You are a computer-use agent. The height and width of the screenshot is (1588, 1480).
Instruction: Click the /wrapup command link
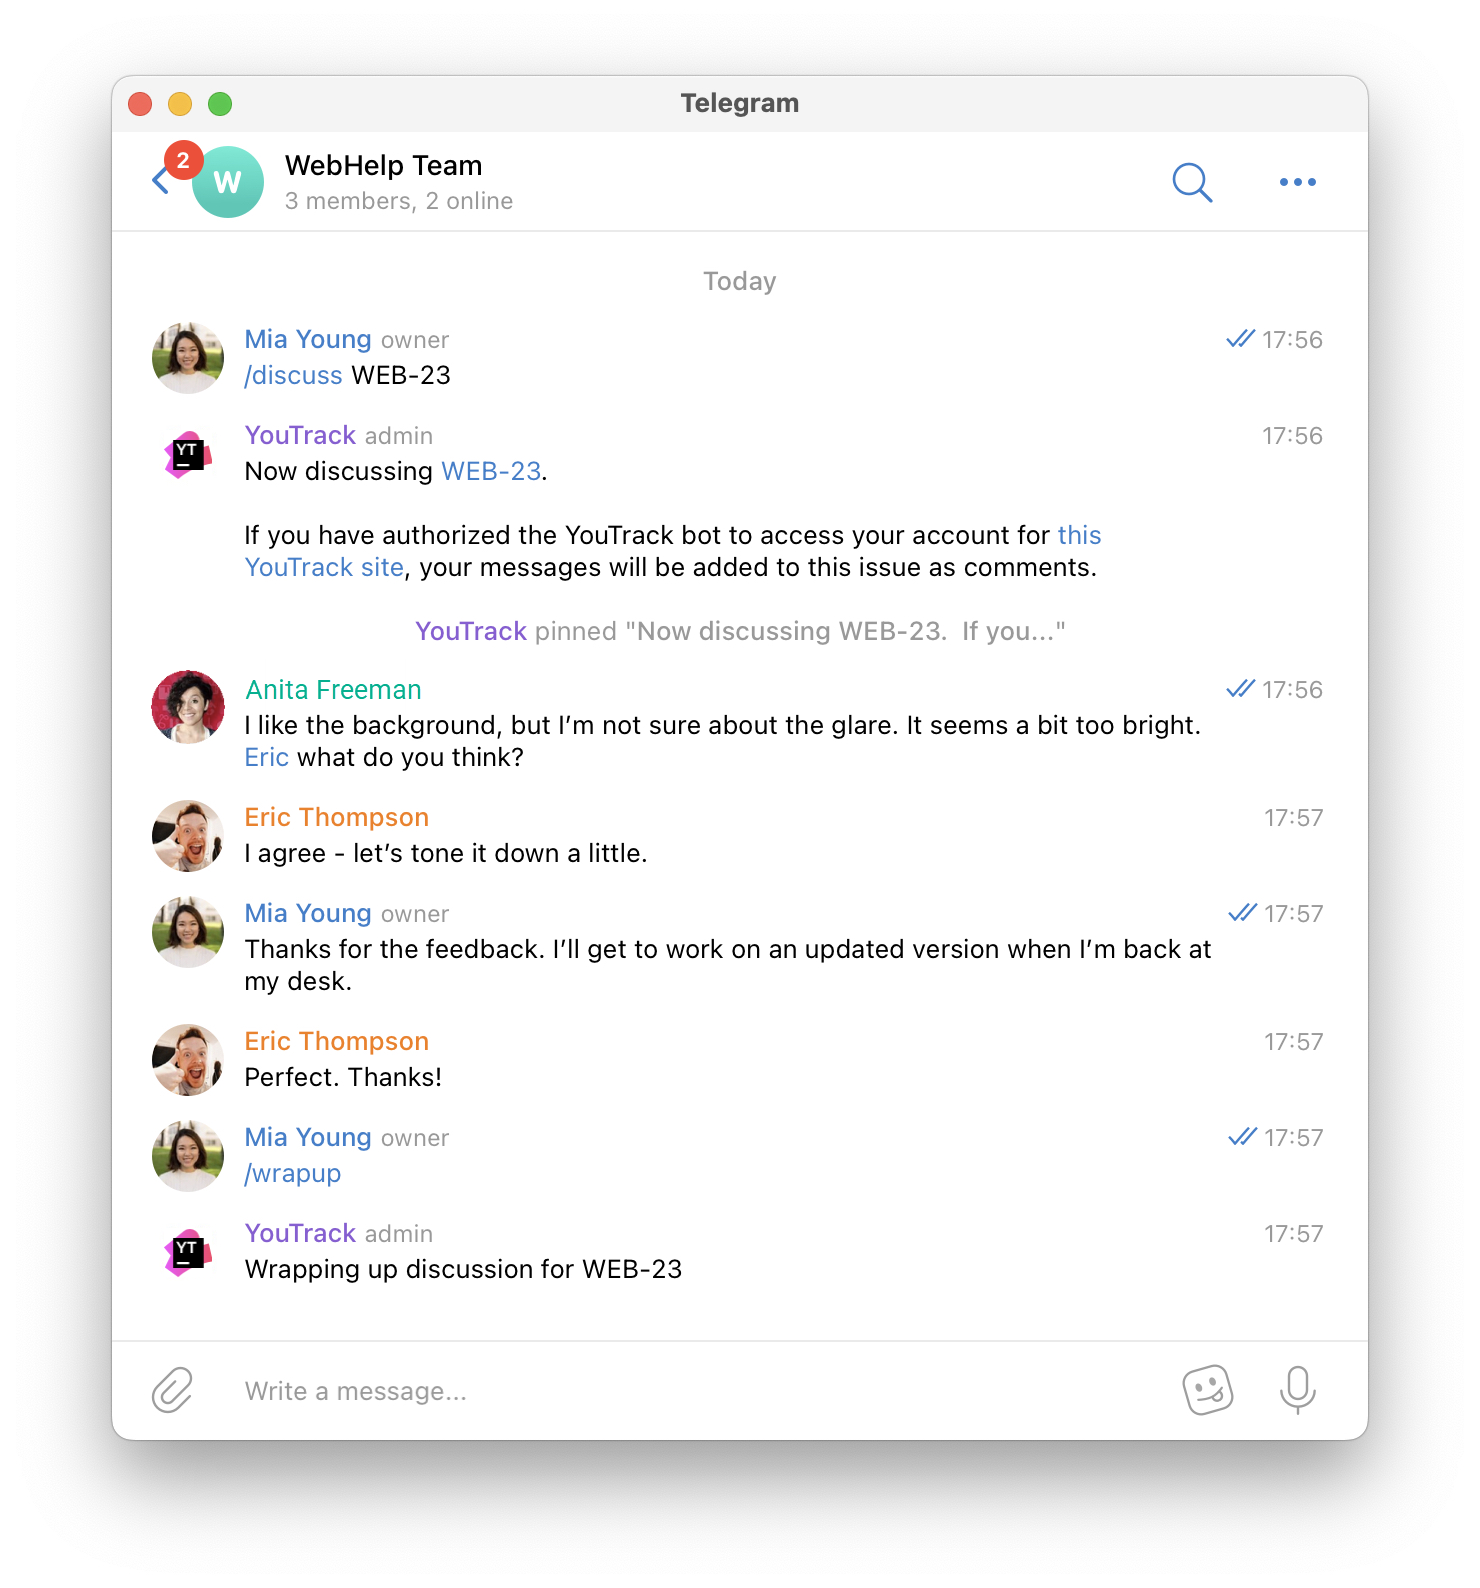click(x=293, y=1173)
